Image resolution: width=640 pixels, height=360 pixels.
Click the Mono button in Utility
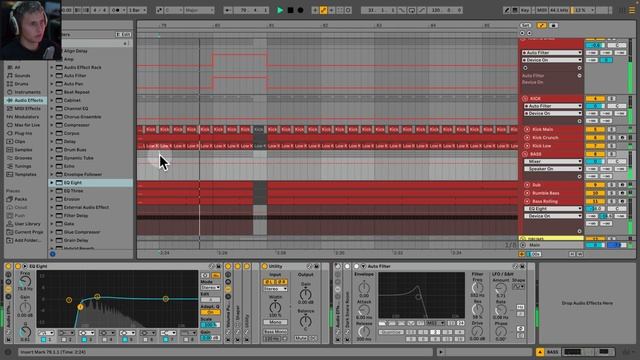click(x=275, y=322)
